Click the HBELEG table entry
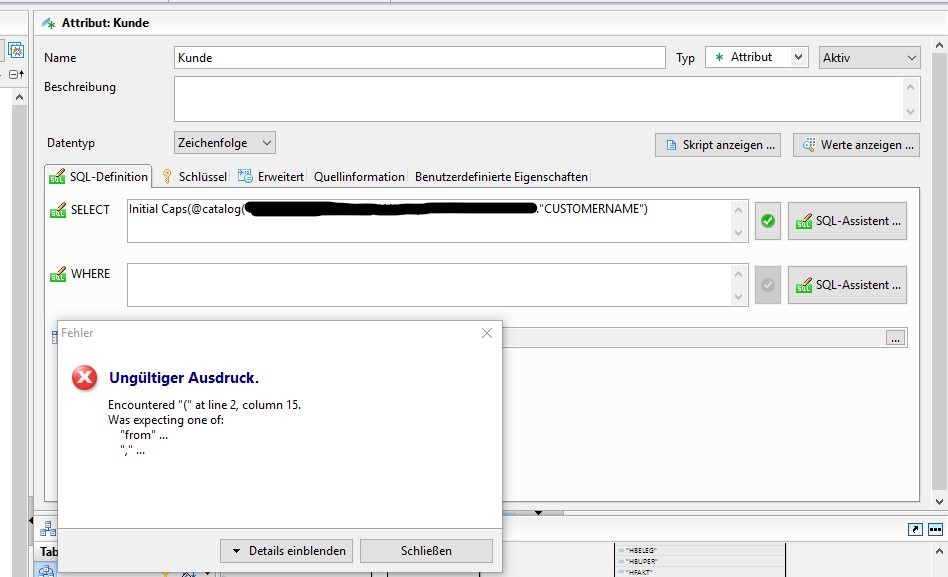 (641, 550)
